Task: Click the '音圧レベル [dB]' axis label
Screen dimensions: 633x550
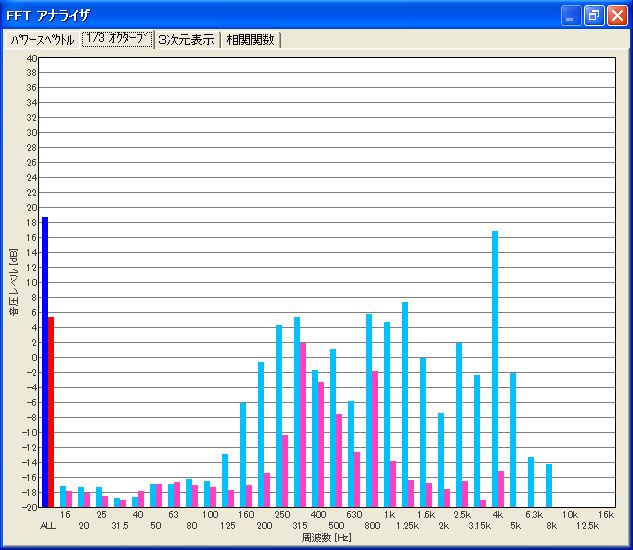Action: coord(13,282)
